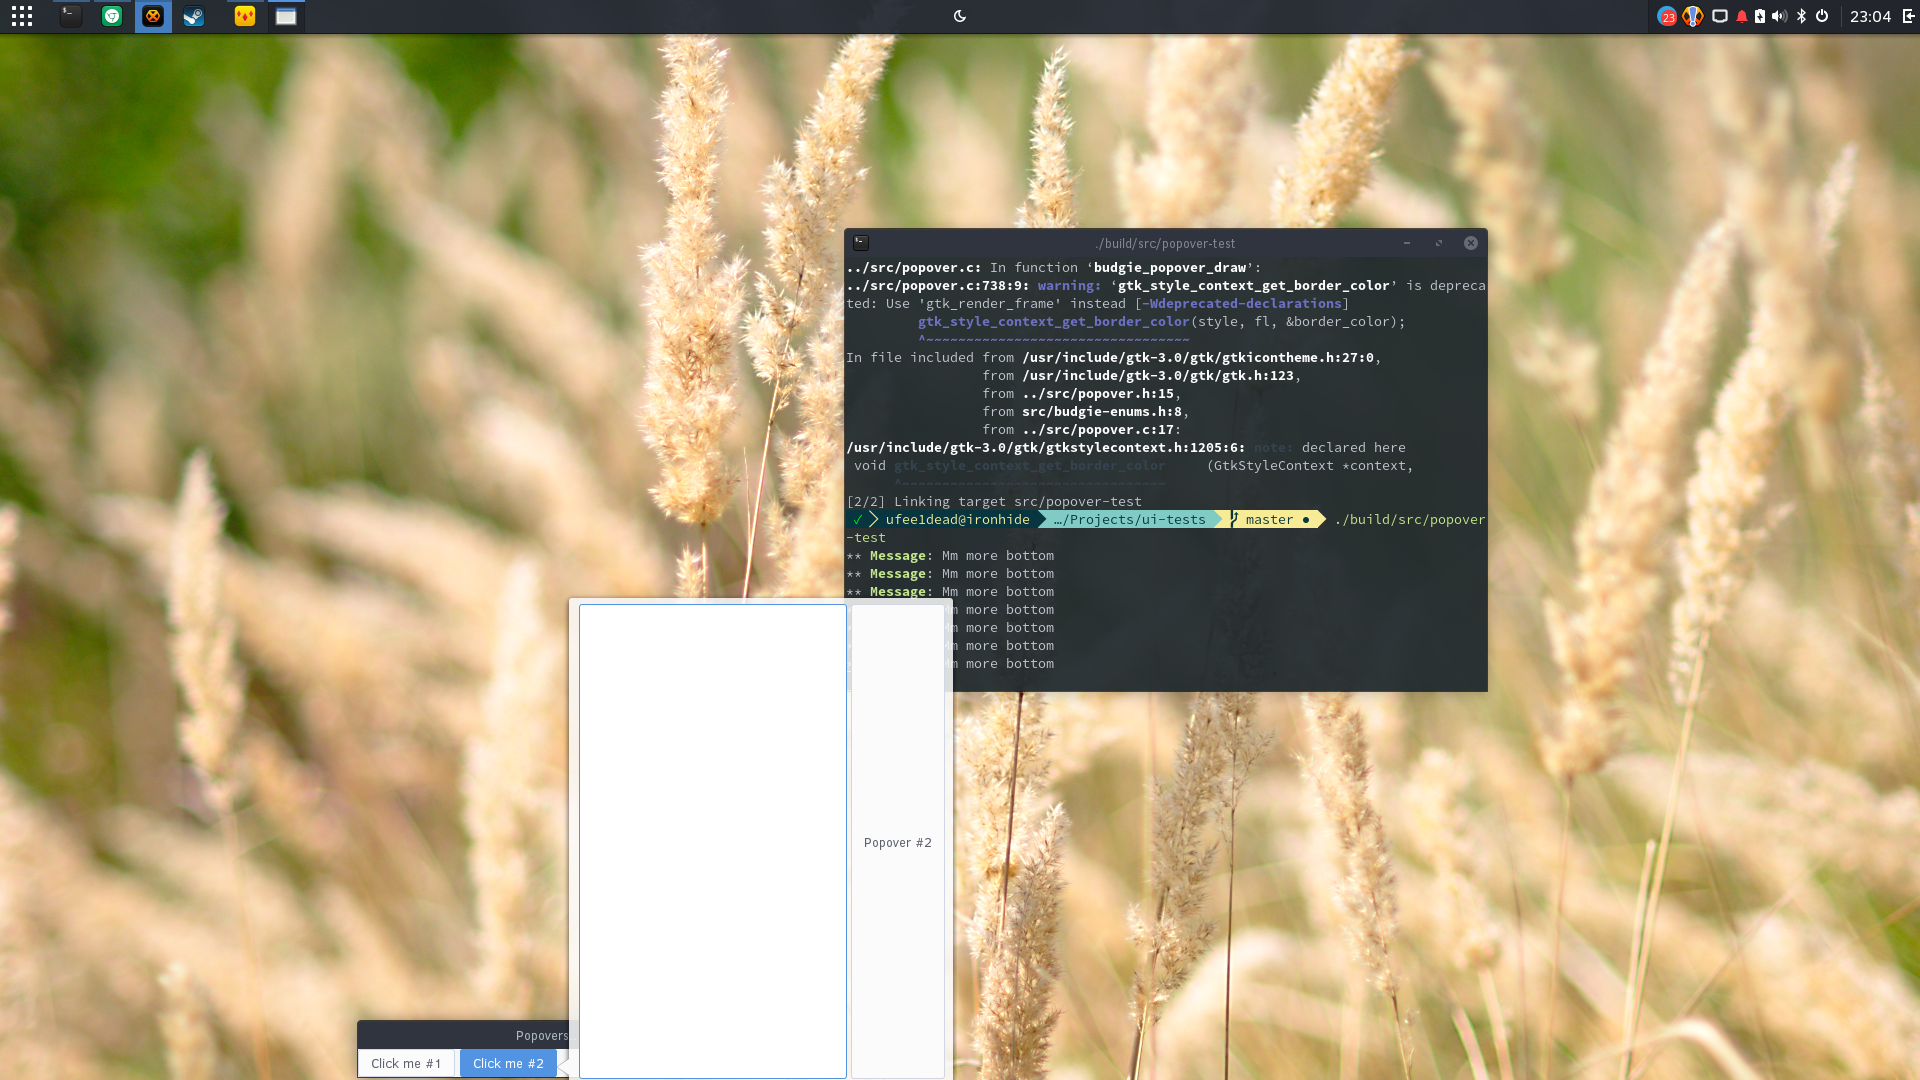Click the terminal icon in popover-test titlebar
Viewport: 1920px width, 1080px height.
click(x=861, y=243)
